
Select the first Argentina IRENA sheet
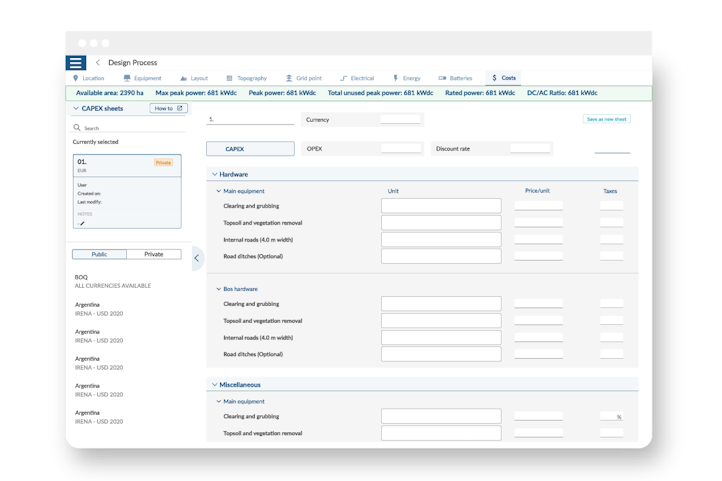(x=99, y=309)
